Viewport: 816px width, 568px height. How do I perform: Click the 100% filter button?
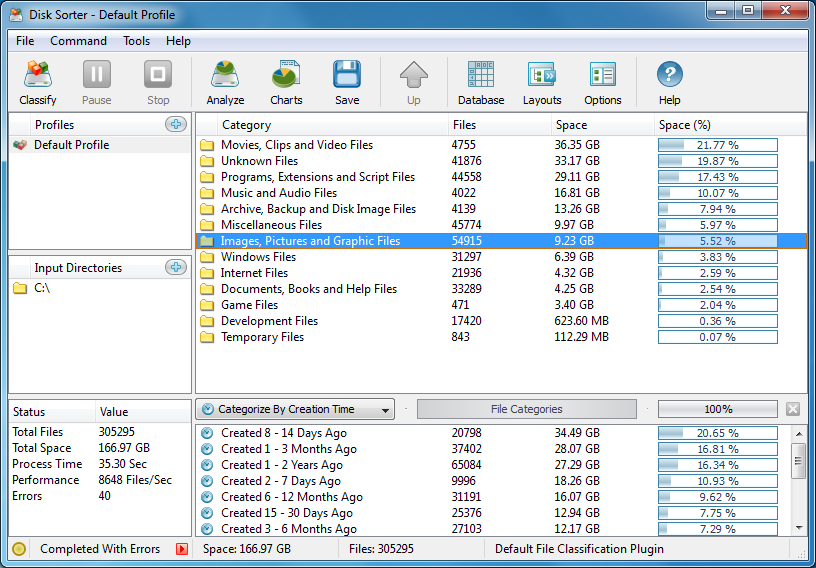pos(718,409)
